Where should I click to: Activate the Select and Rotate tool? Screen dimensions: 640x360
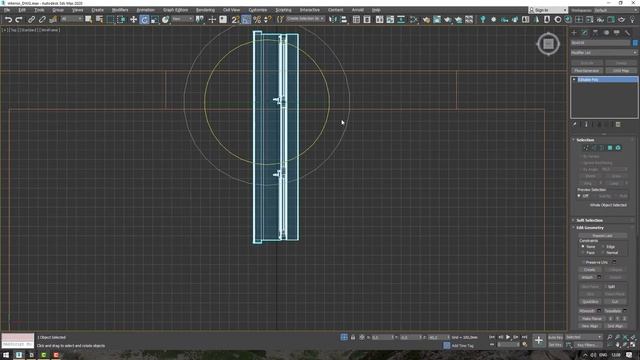click(x=144, y=19)
